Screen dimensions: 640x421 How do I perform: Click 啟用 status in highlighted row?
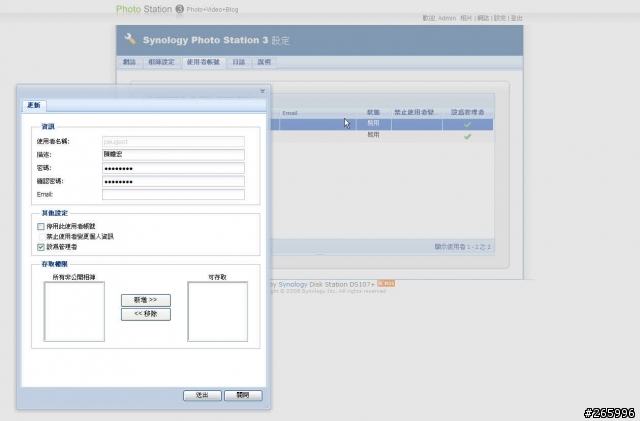pos(373,123)
